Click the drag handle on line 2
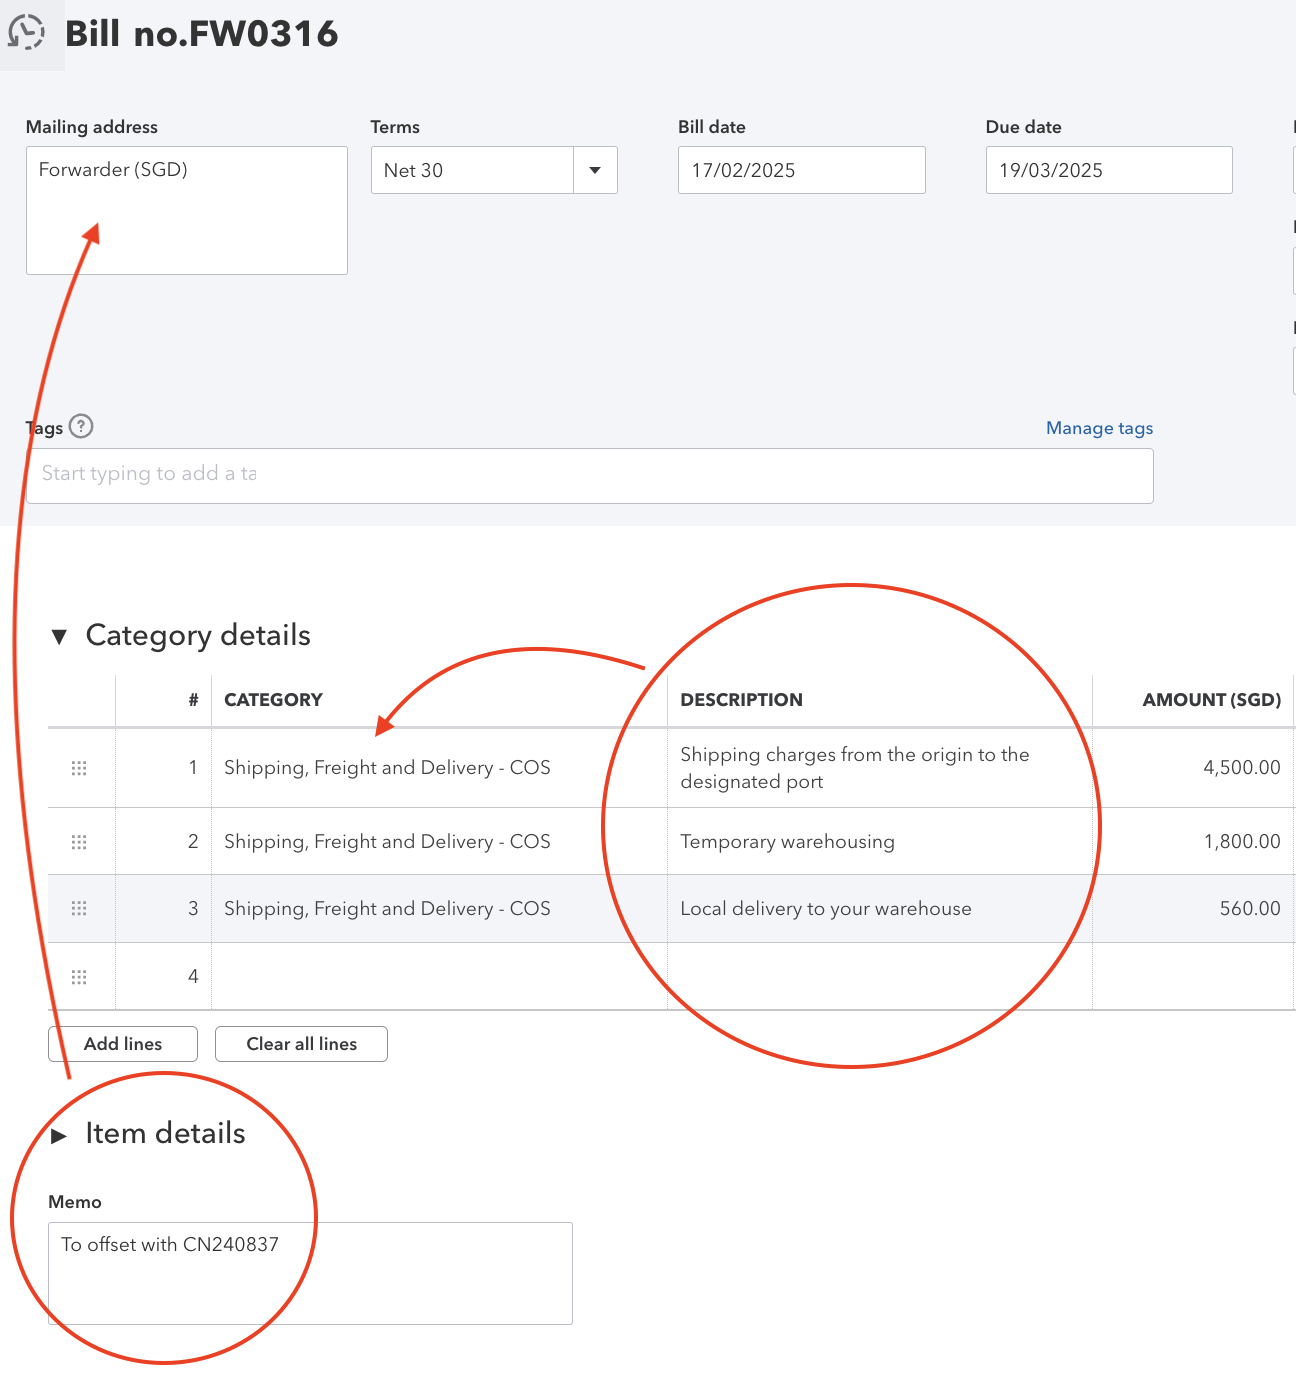This screenshot has width=1296, height=1380. 80,841
